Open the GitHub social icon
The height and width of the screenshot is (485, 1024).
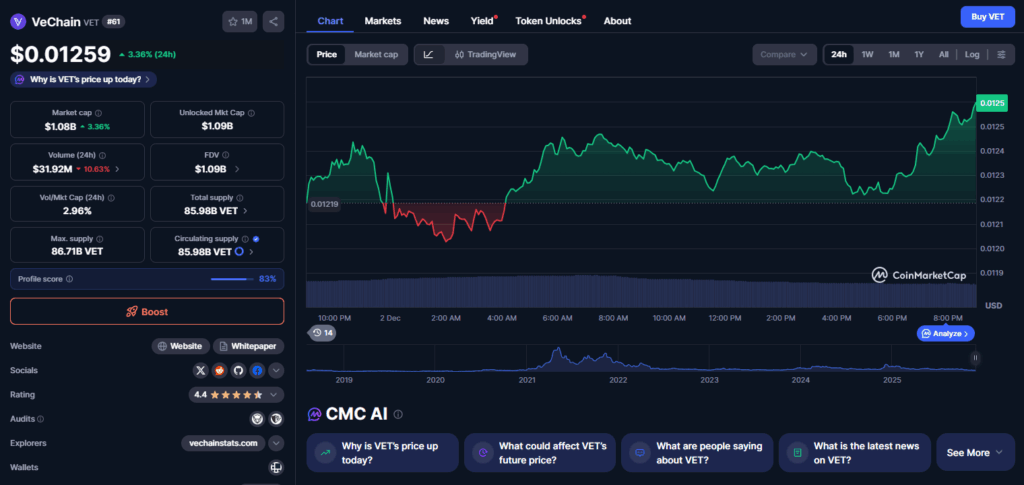click(238, 370)
